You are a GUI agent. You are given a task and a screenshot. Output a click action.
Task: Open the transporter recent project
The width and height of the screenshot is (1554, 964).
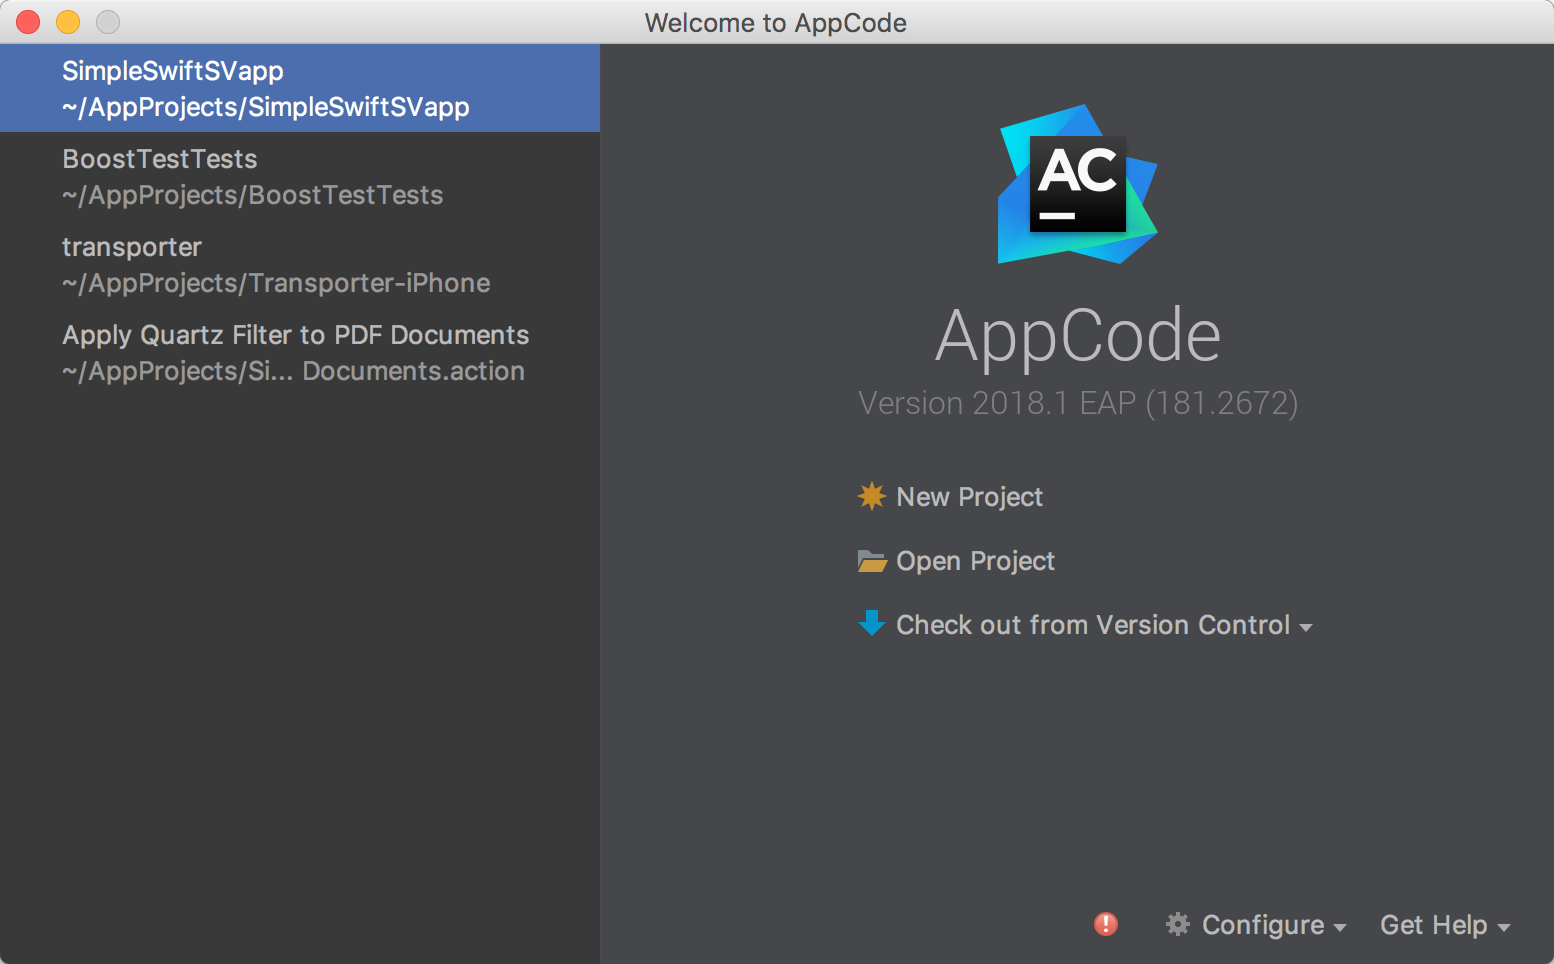coord(275,264)
